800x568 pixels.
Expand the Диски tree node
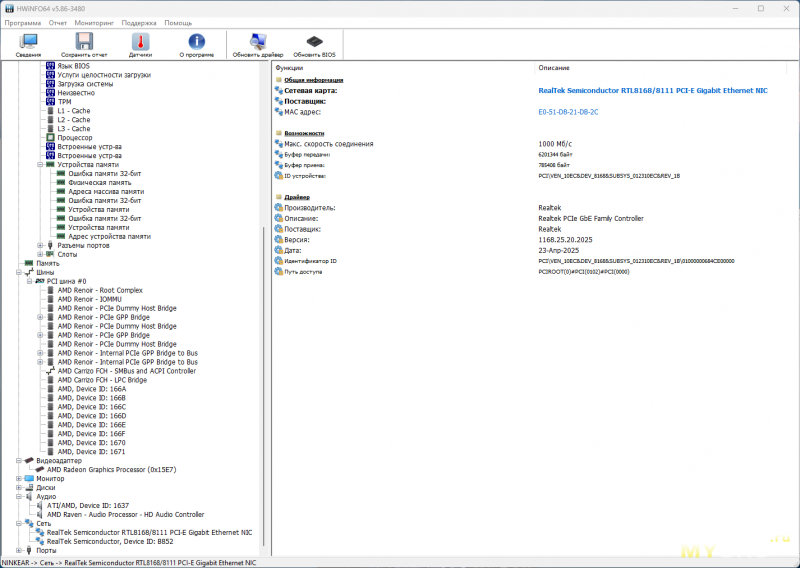pos(19,487)
